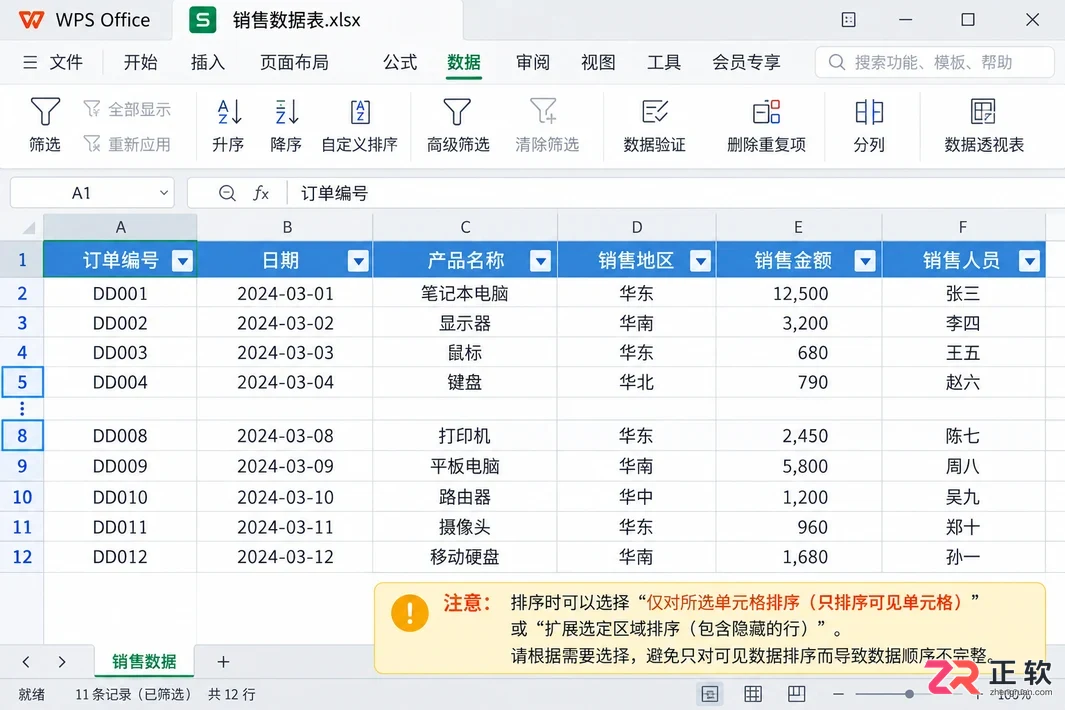Select the 数据 ribbon tab
Screen dimensions: 1065x710
(x=464, y=63)
